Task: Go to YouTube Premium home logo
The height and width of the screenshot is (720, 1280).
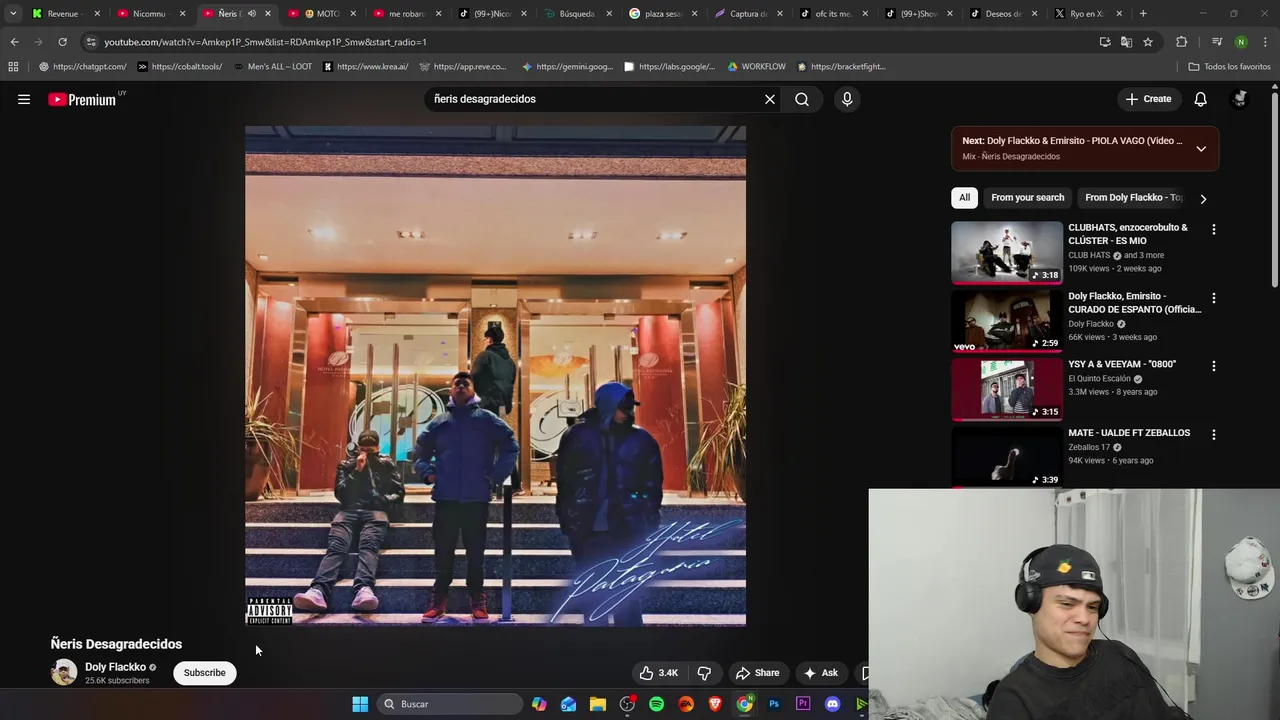Action: click(82, 99)
